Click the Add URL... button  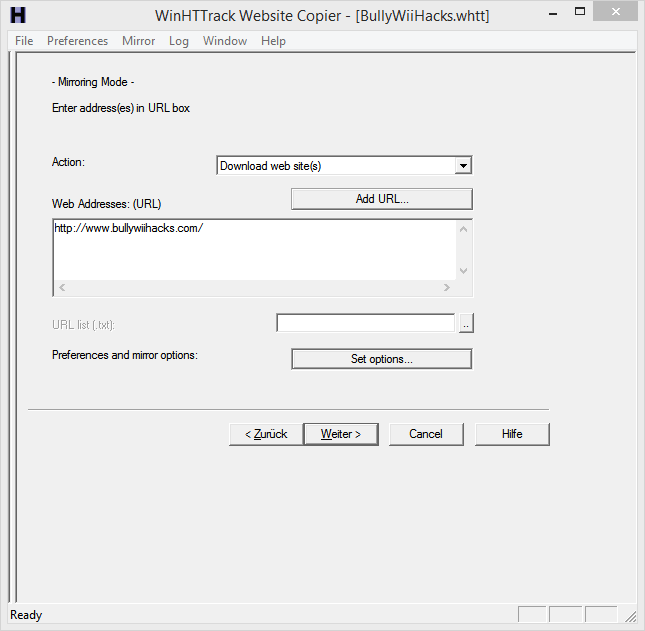[382, 199]
